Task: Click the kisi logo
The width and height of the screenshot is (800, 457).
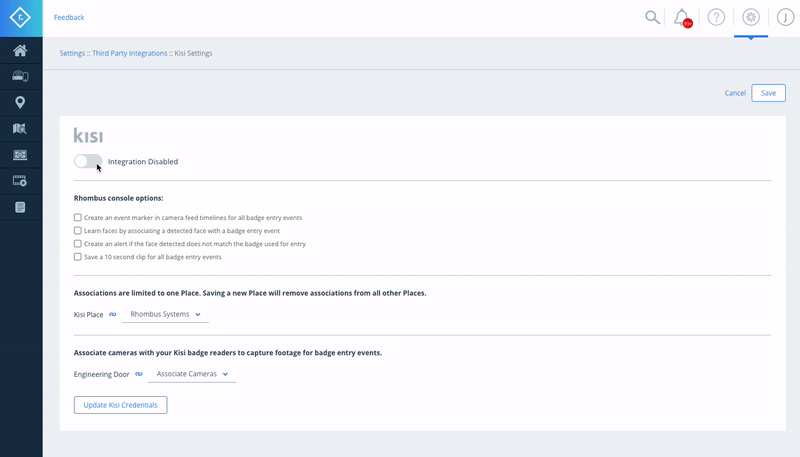Action: tap(88, 135)
